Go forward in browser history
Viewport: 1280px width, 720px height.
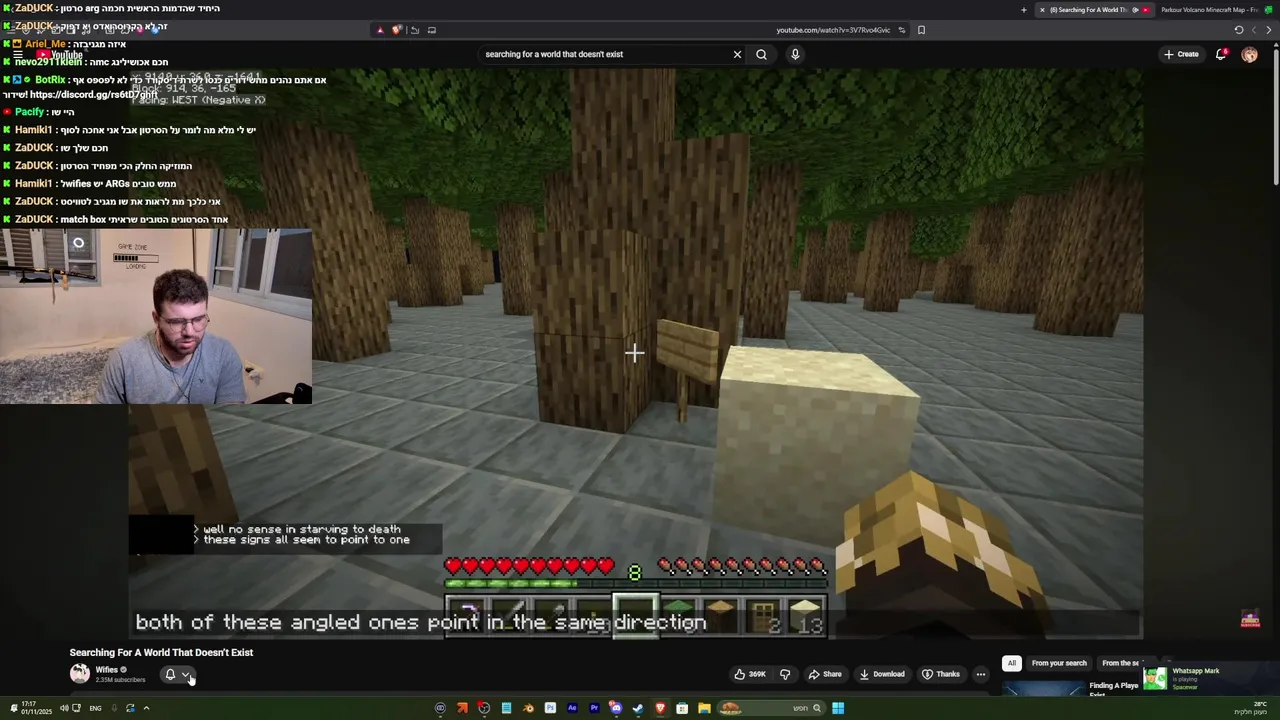(x=1254, y=30)
